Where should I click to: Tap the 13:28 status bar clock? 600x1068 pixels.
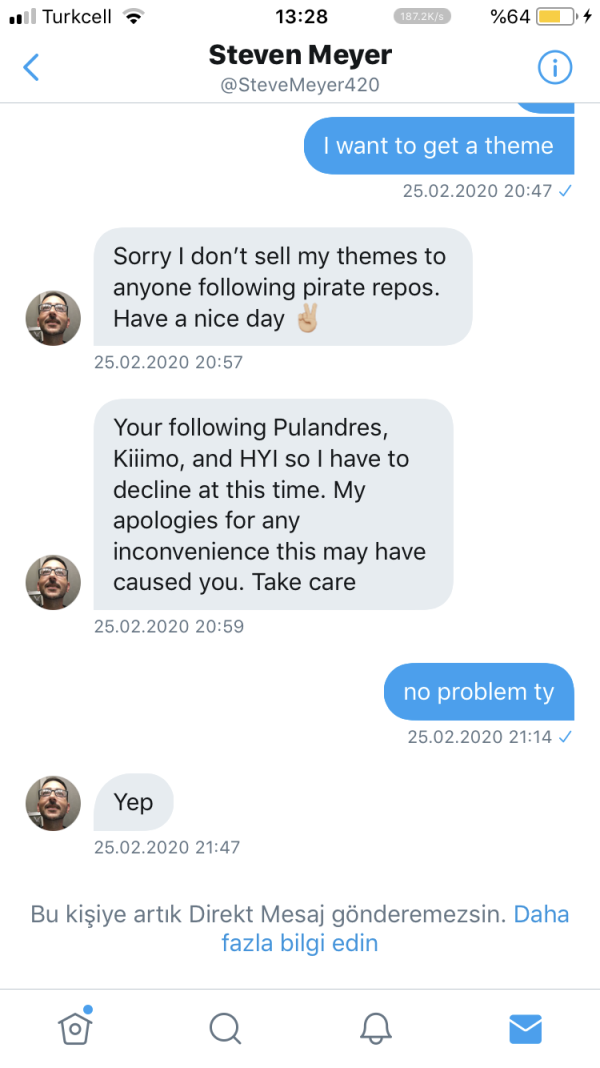[299, 17]
